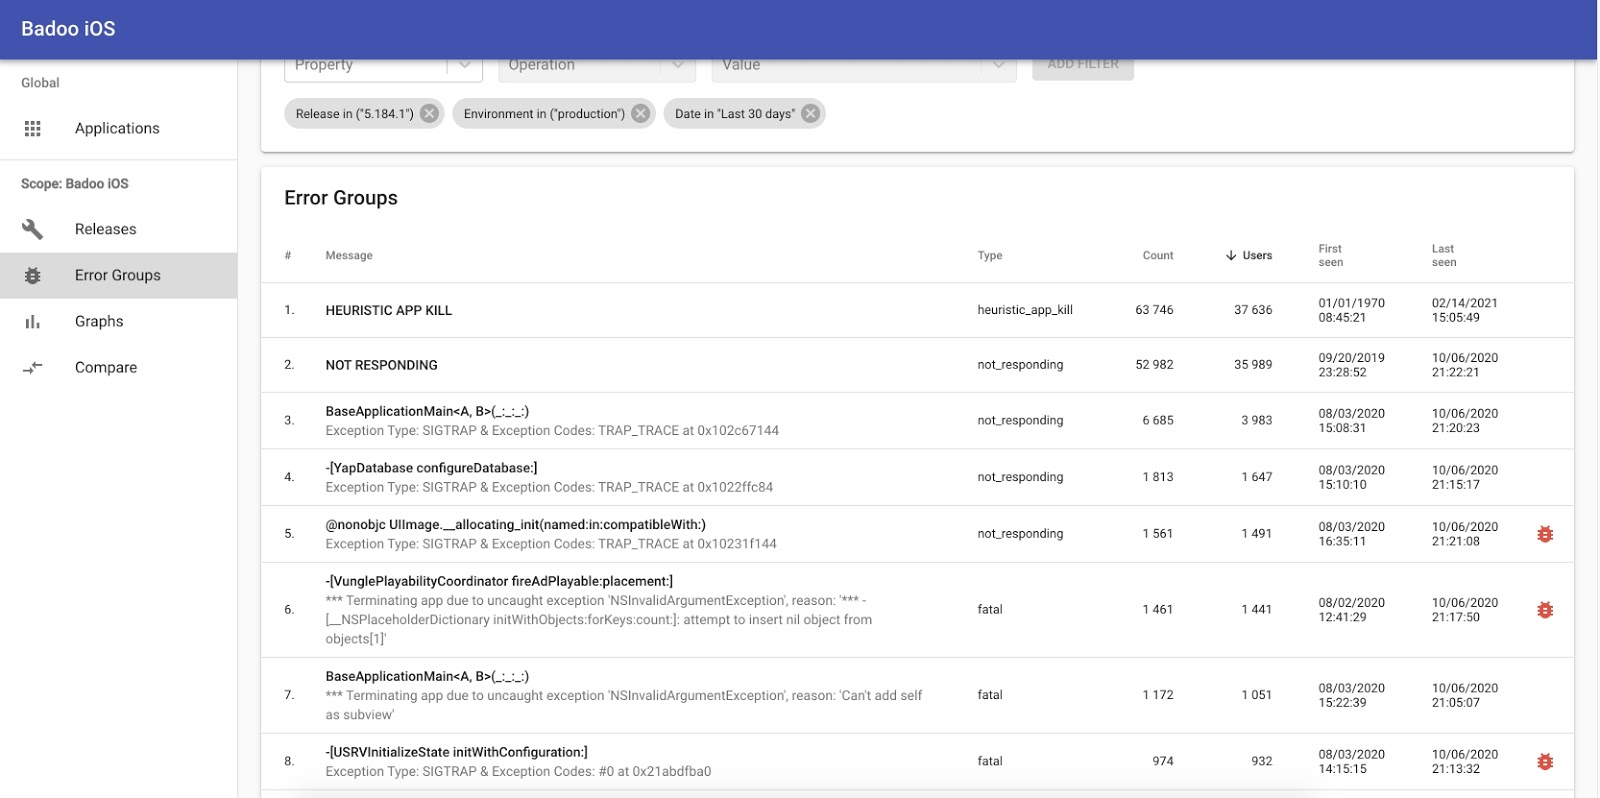This screenshot has width=1600, height=798.
Task: Sort by the Type column header
Action: 990,255
